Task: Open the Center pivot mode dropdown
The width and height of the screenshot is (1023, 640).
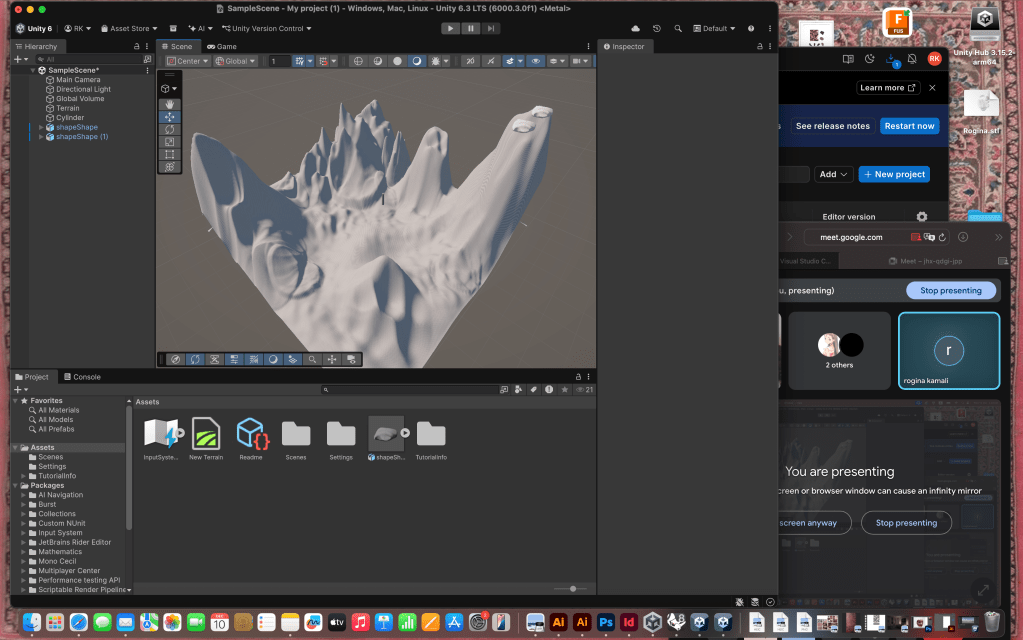Action: 187,61
